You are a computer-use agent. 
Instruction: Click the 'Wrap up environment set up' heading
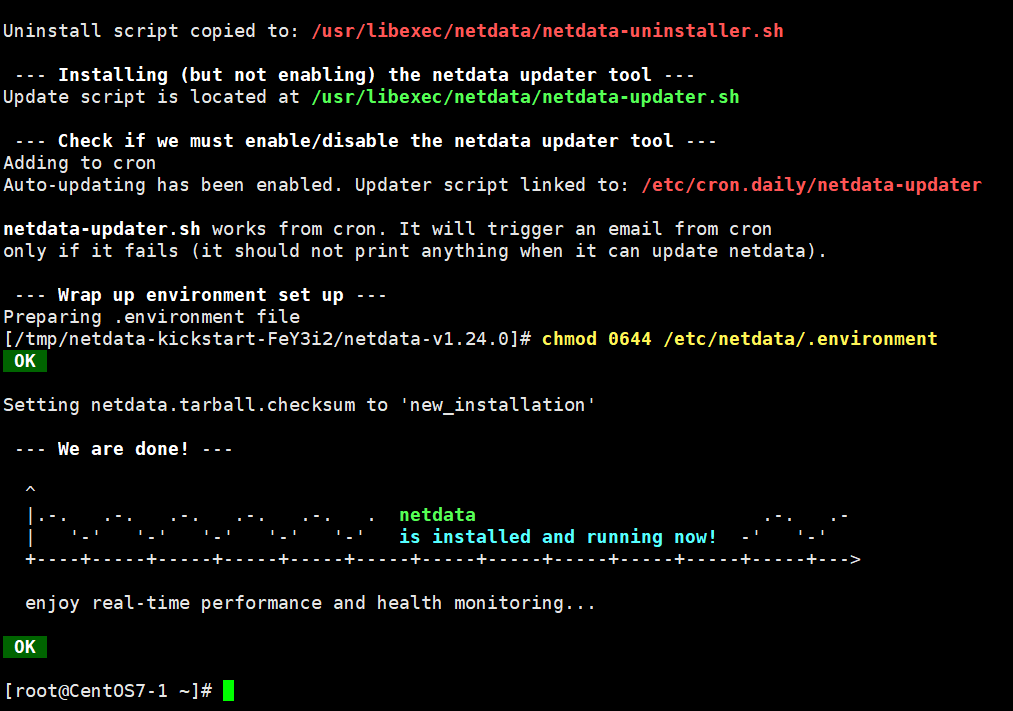[200, 295]
